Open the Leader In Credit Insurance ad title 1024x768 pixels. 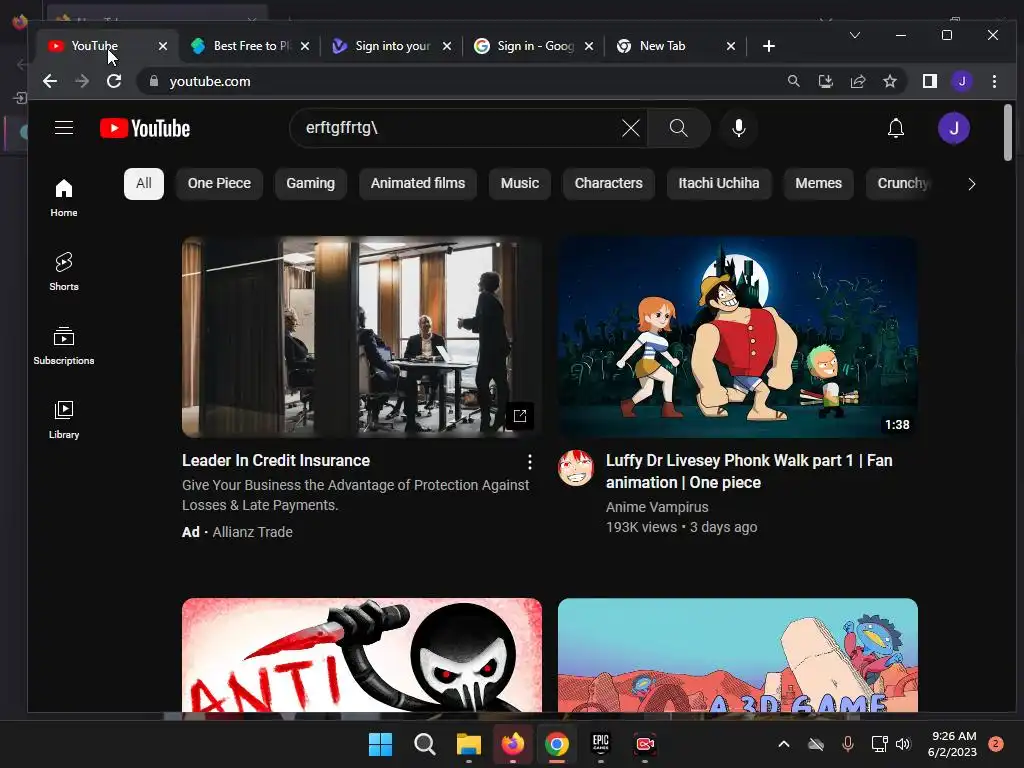coord(276,460)
